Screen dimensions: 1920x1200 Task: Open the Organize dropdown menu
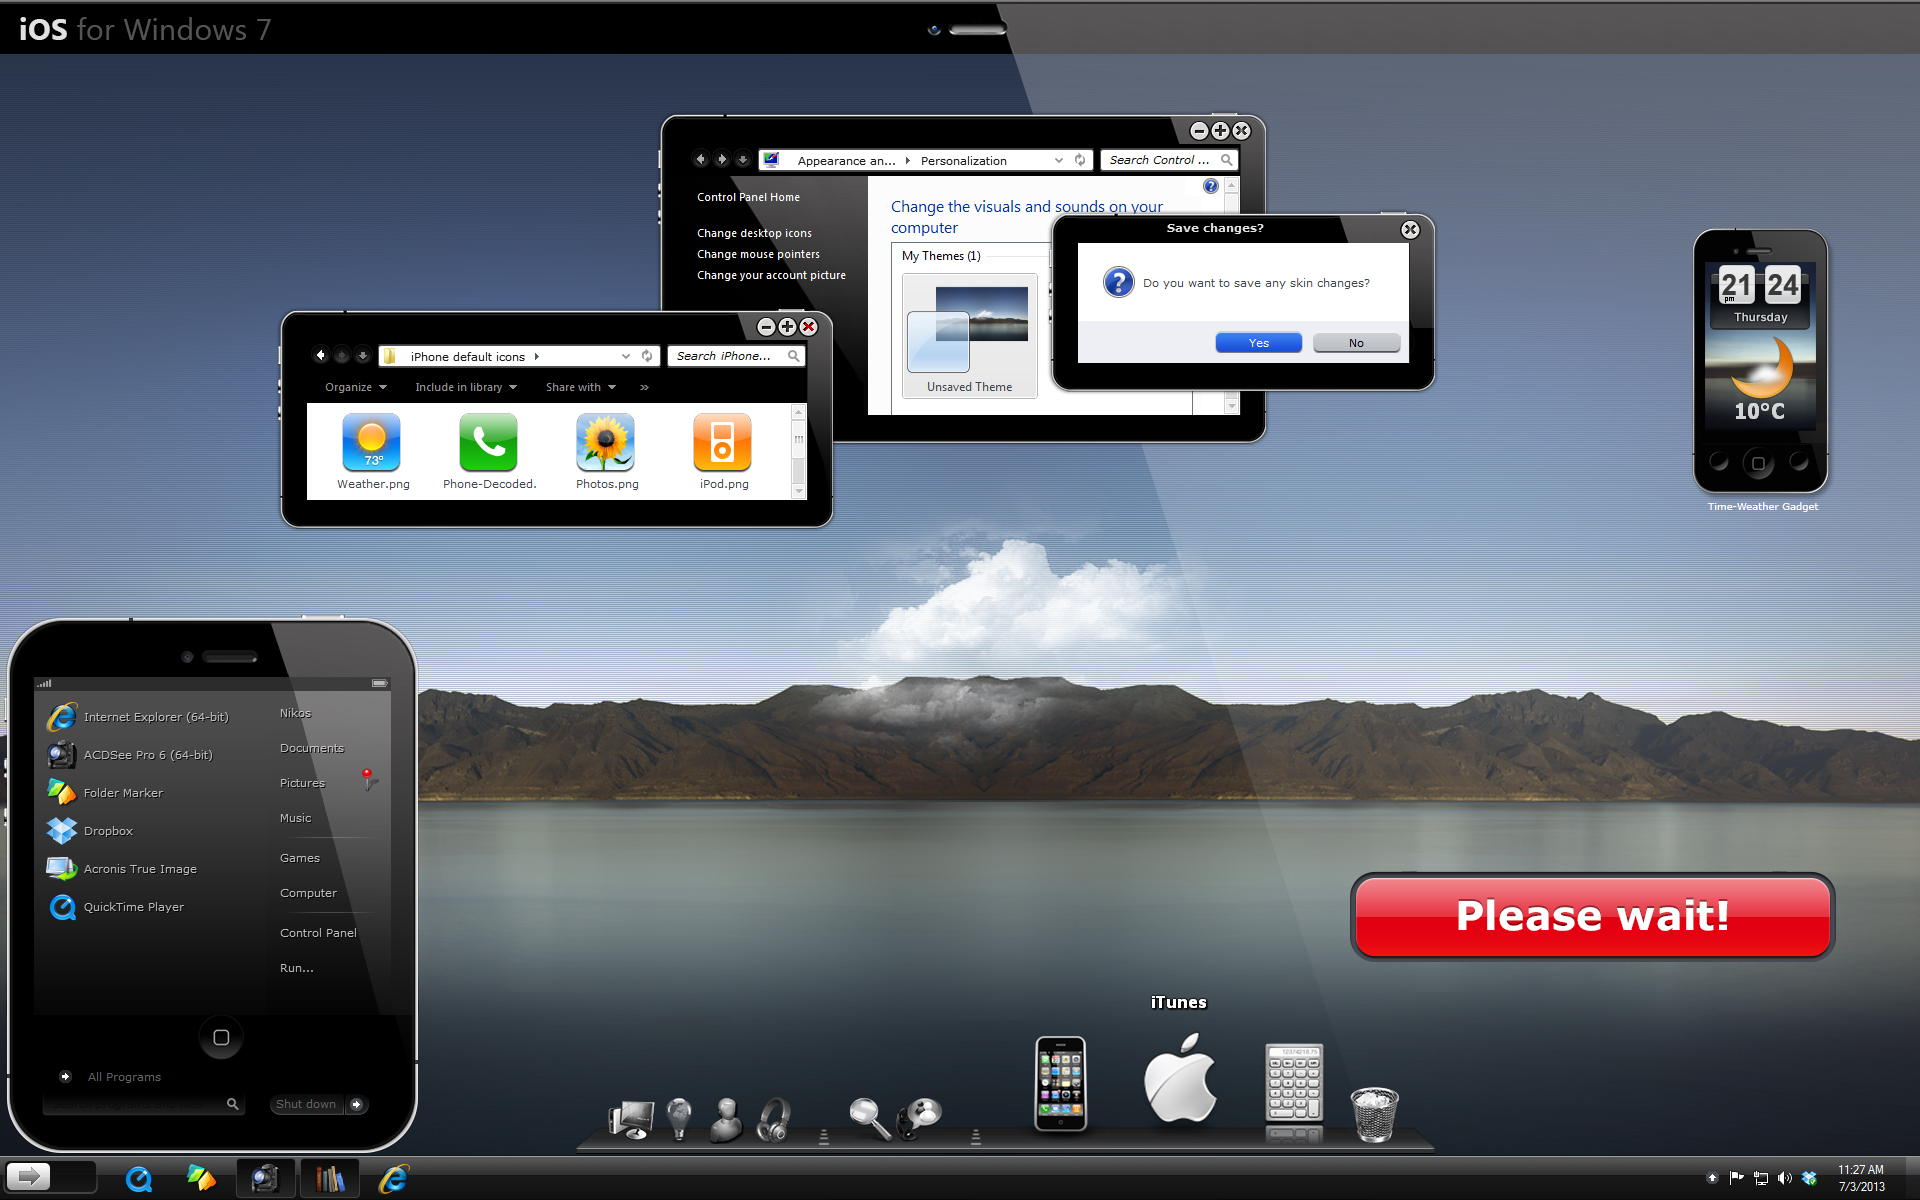355,387
